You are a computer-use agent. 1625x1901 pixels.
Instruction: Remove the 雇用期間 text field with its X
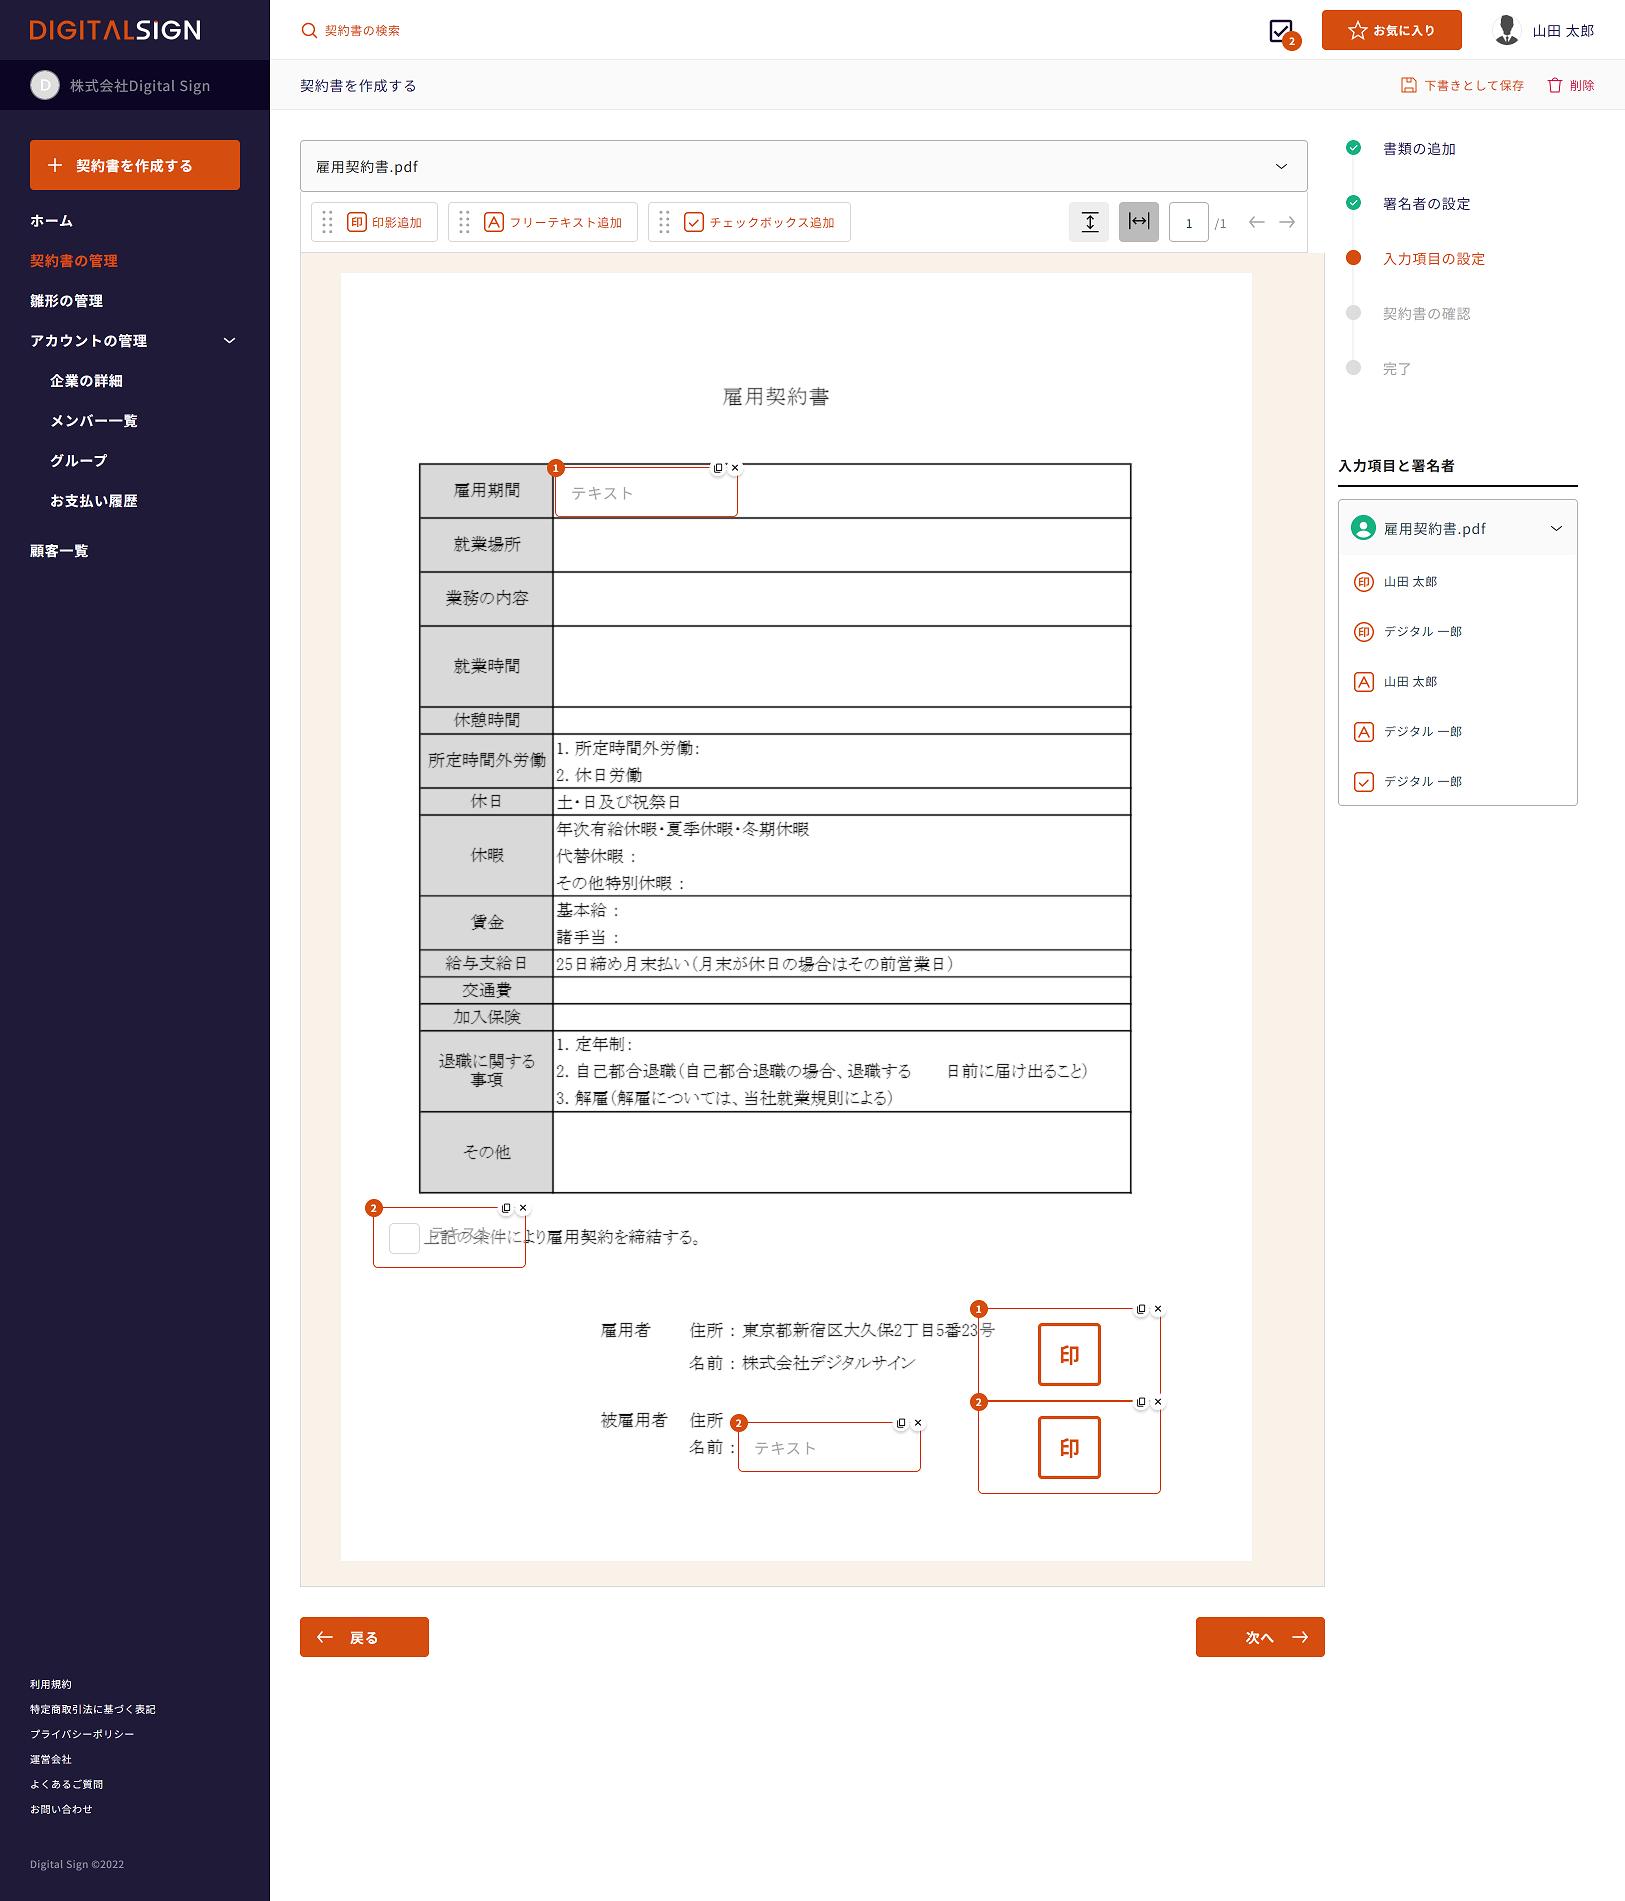point(735,468)
